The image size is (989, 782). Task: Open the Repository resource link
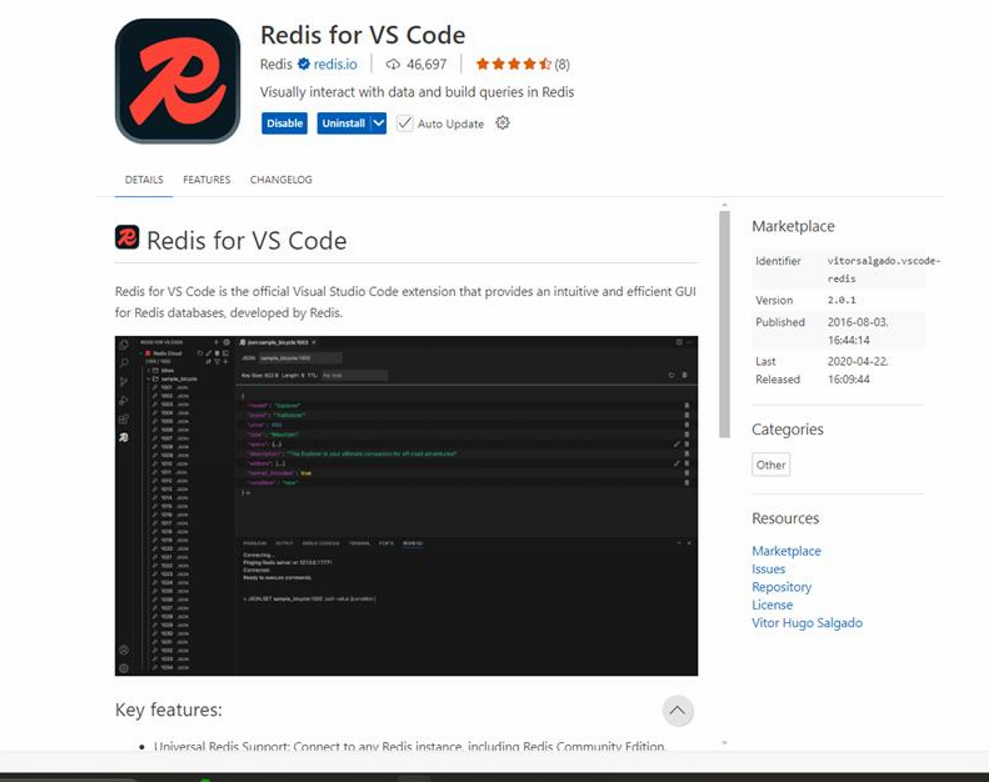[x=781, y=587]
